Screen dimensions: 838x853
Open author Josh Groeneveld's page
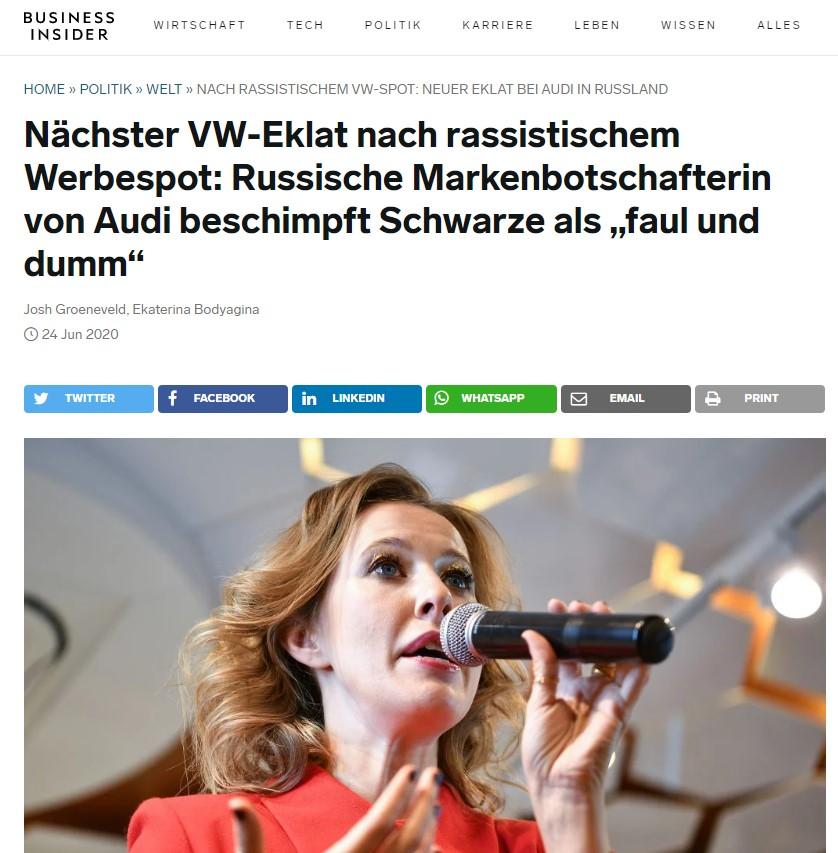tap(75, 310)
